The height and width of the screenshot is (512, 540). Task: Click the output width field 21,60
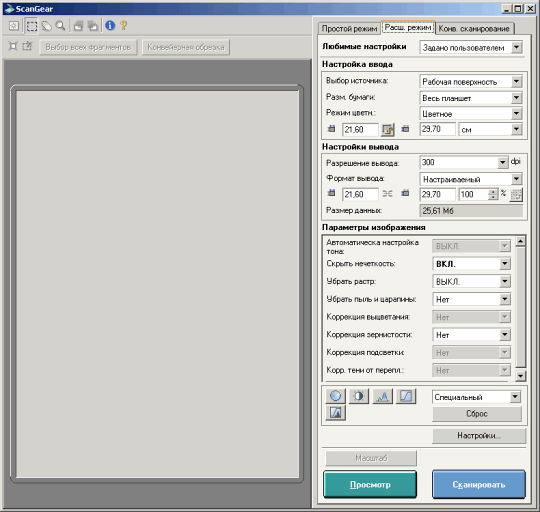tap(360, 194)
